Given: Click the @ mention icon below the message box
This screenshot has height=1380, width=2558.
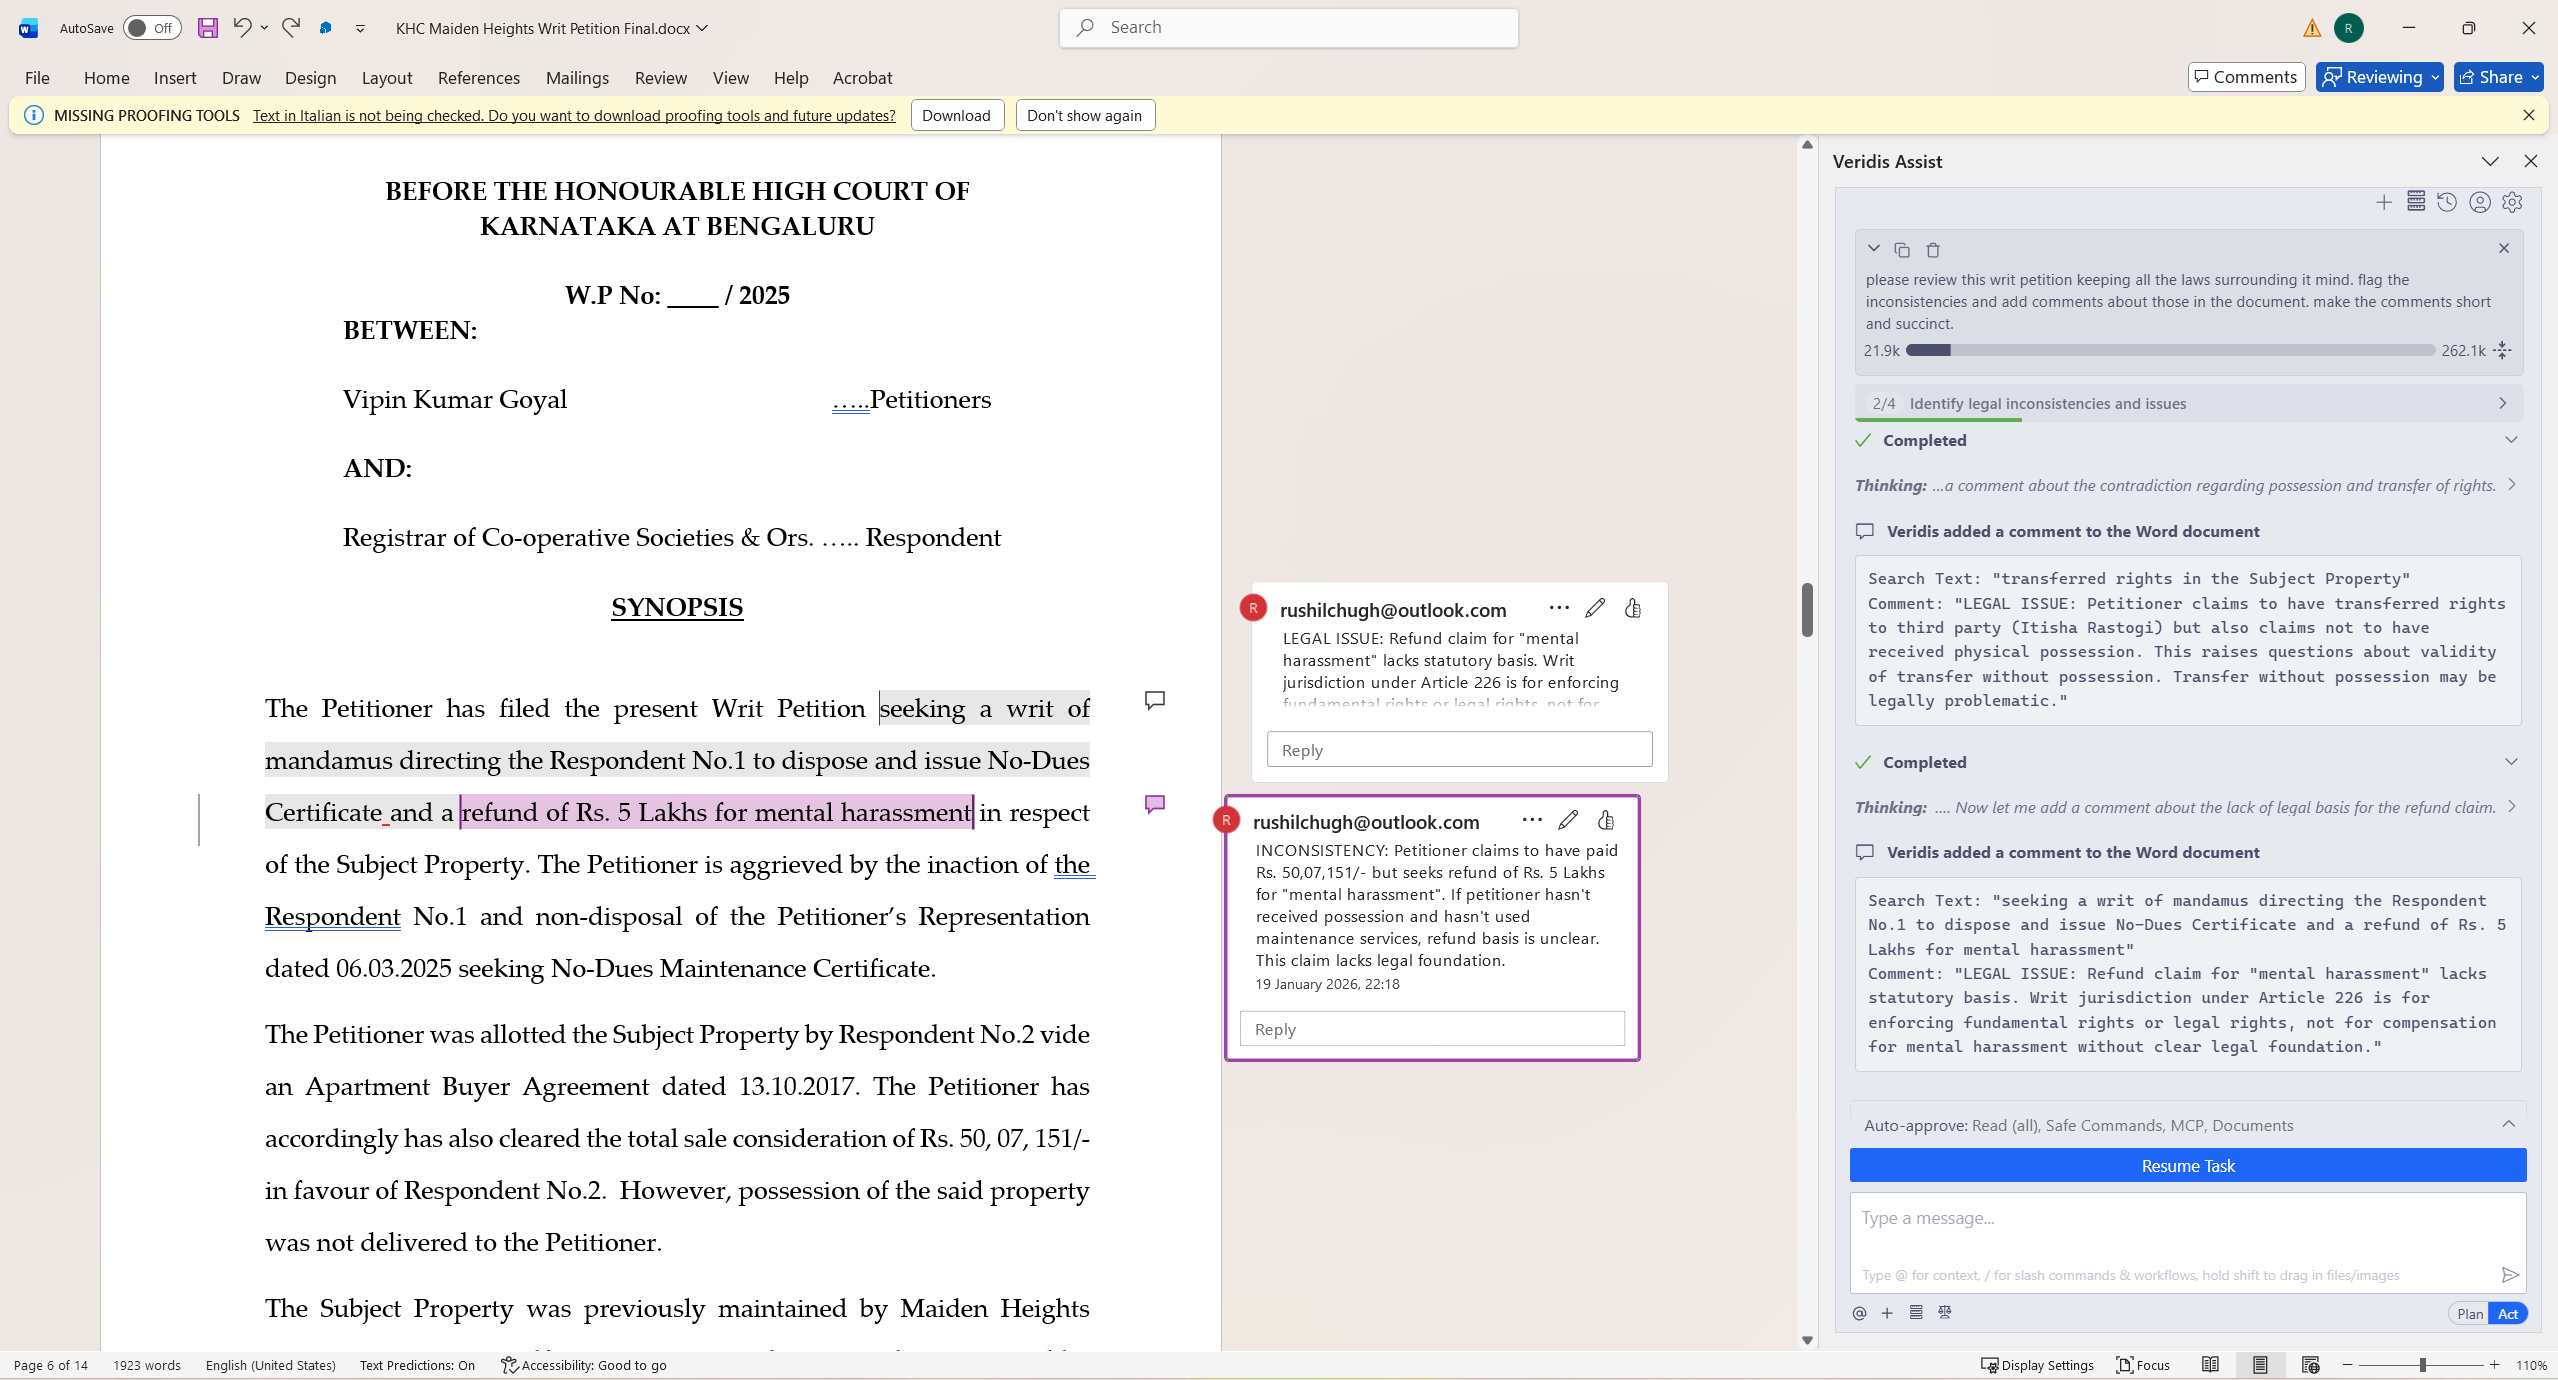Looking at the screenshot, I should coord(1858,1312).
